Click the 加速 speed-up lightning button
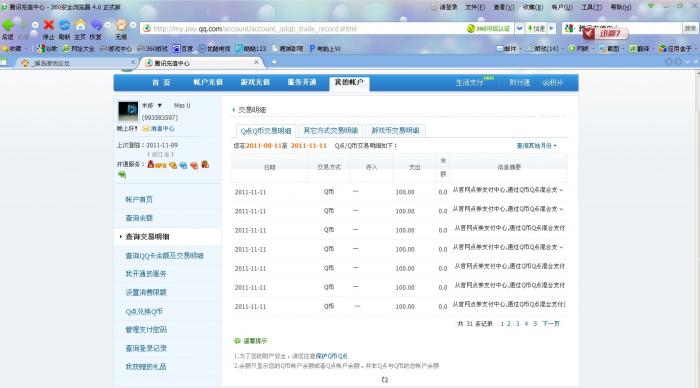700x388 pixels. tap(536, 29)
